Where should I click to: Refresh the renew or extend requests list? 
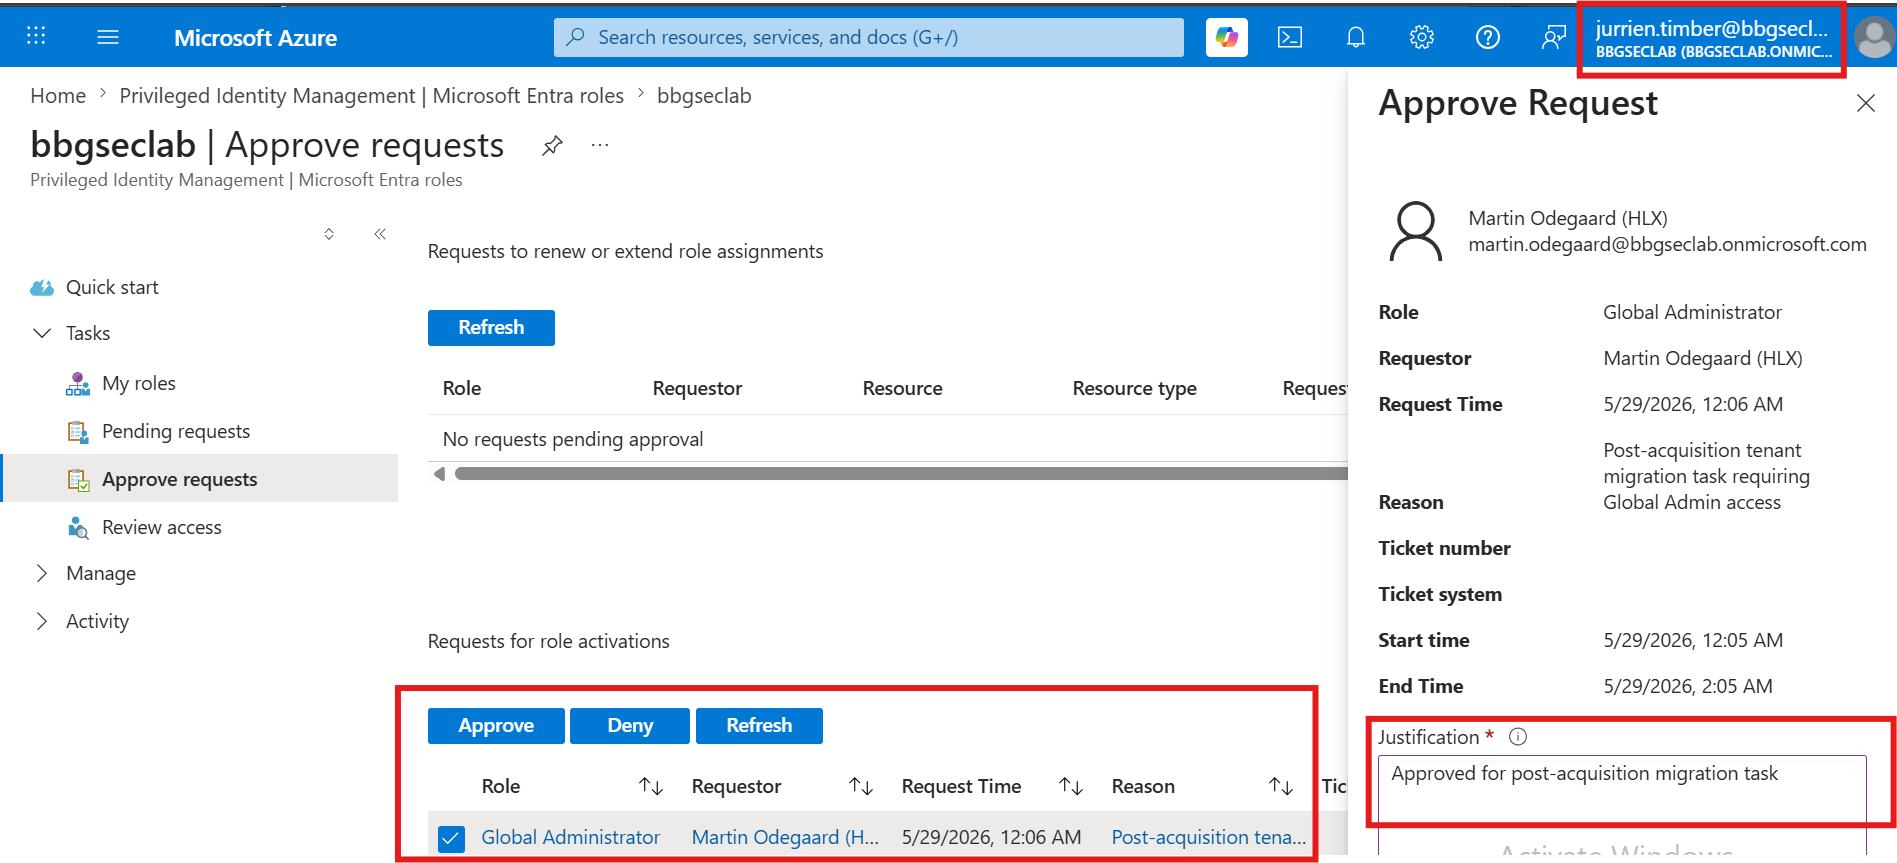[x=491, y=328]
